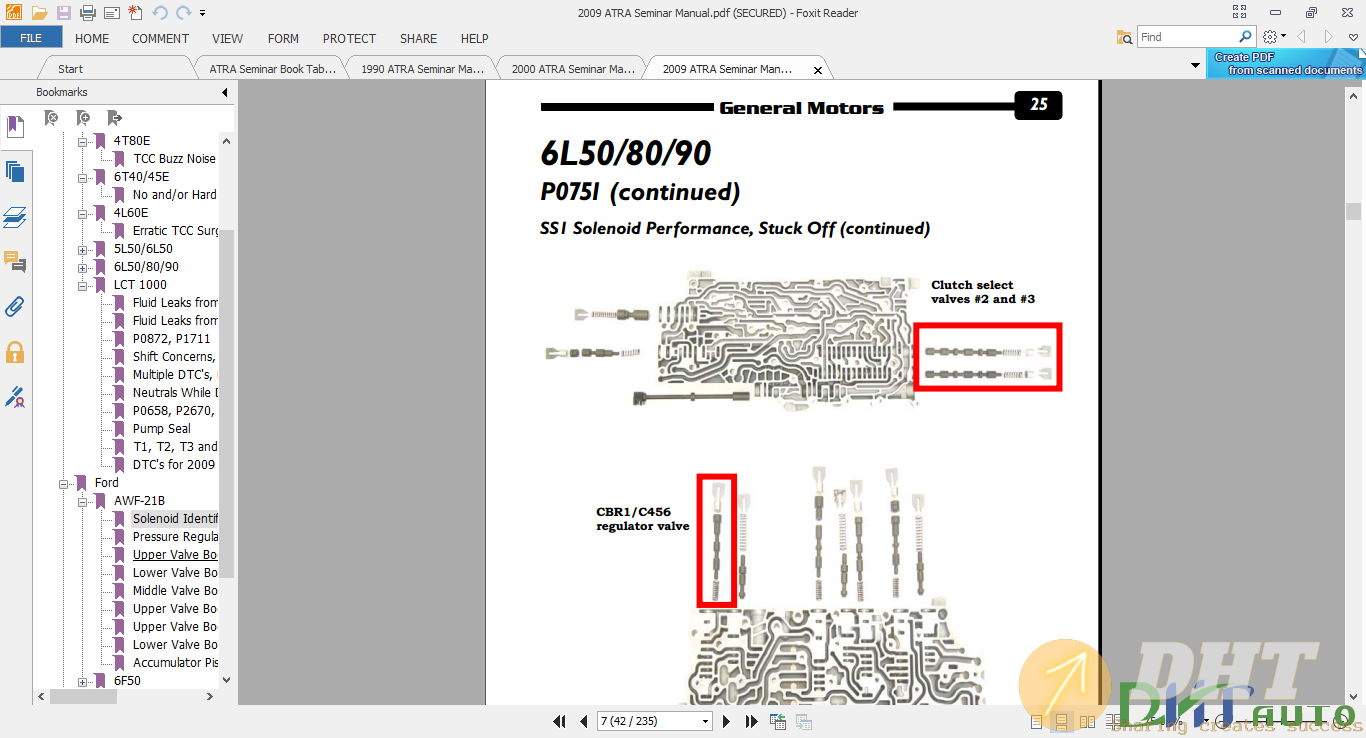
Task: Collapse the 6T40/45E bookmark node
Action: [83, 177]
